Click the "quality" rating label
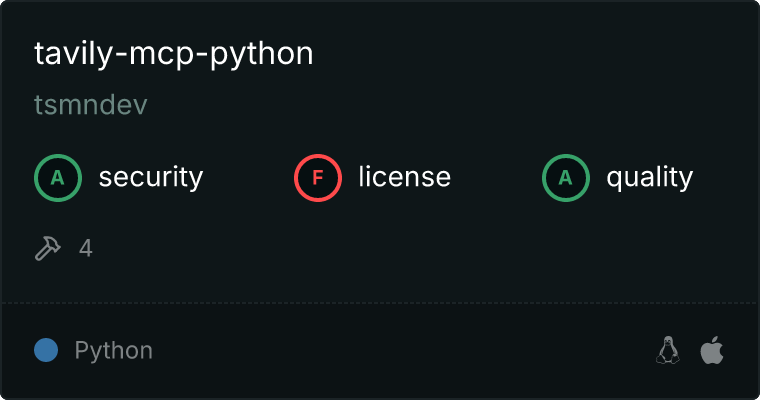 [650, 178]
